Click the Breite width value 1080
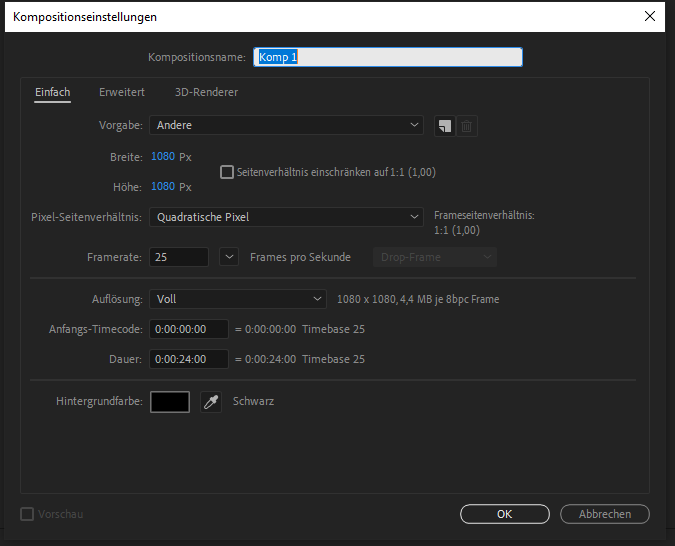Screen dimensions: 675x546 pos(162,157)
